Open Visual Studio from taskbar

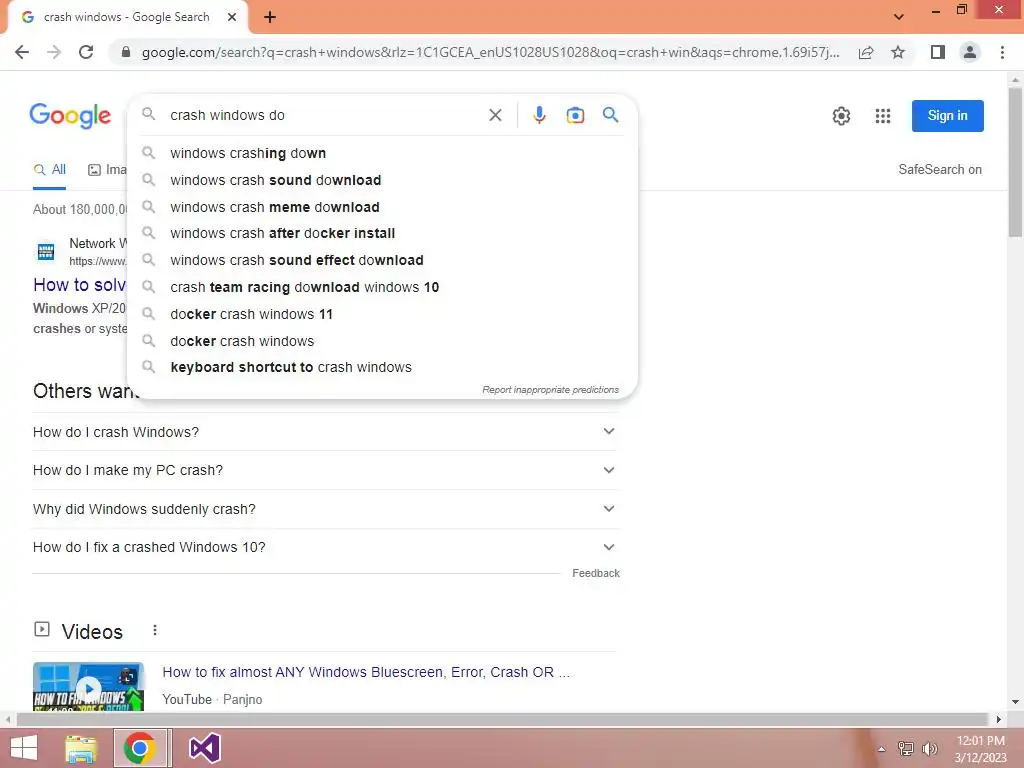coord(204,748)
